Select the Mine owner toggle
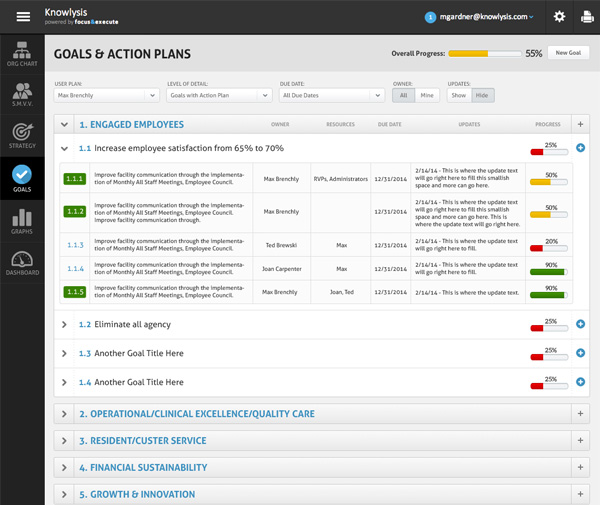 point(427,95)
